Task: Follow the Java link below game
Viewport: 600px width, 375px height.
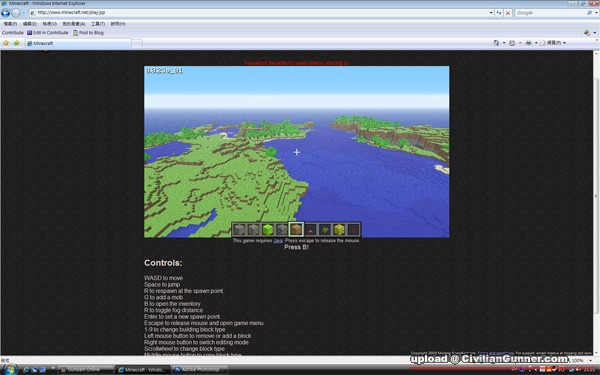Action: coord(278,241)
